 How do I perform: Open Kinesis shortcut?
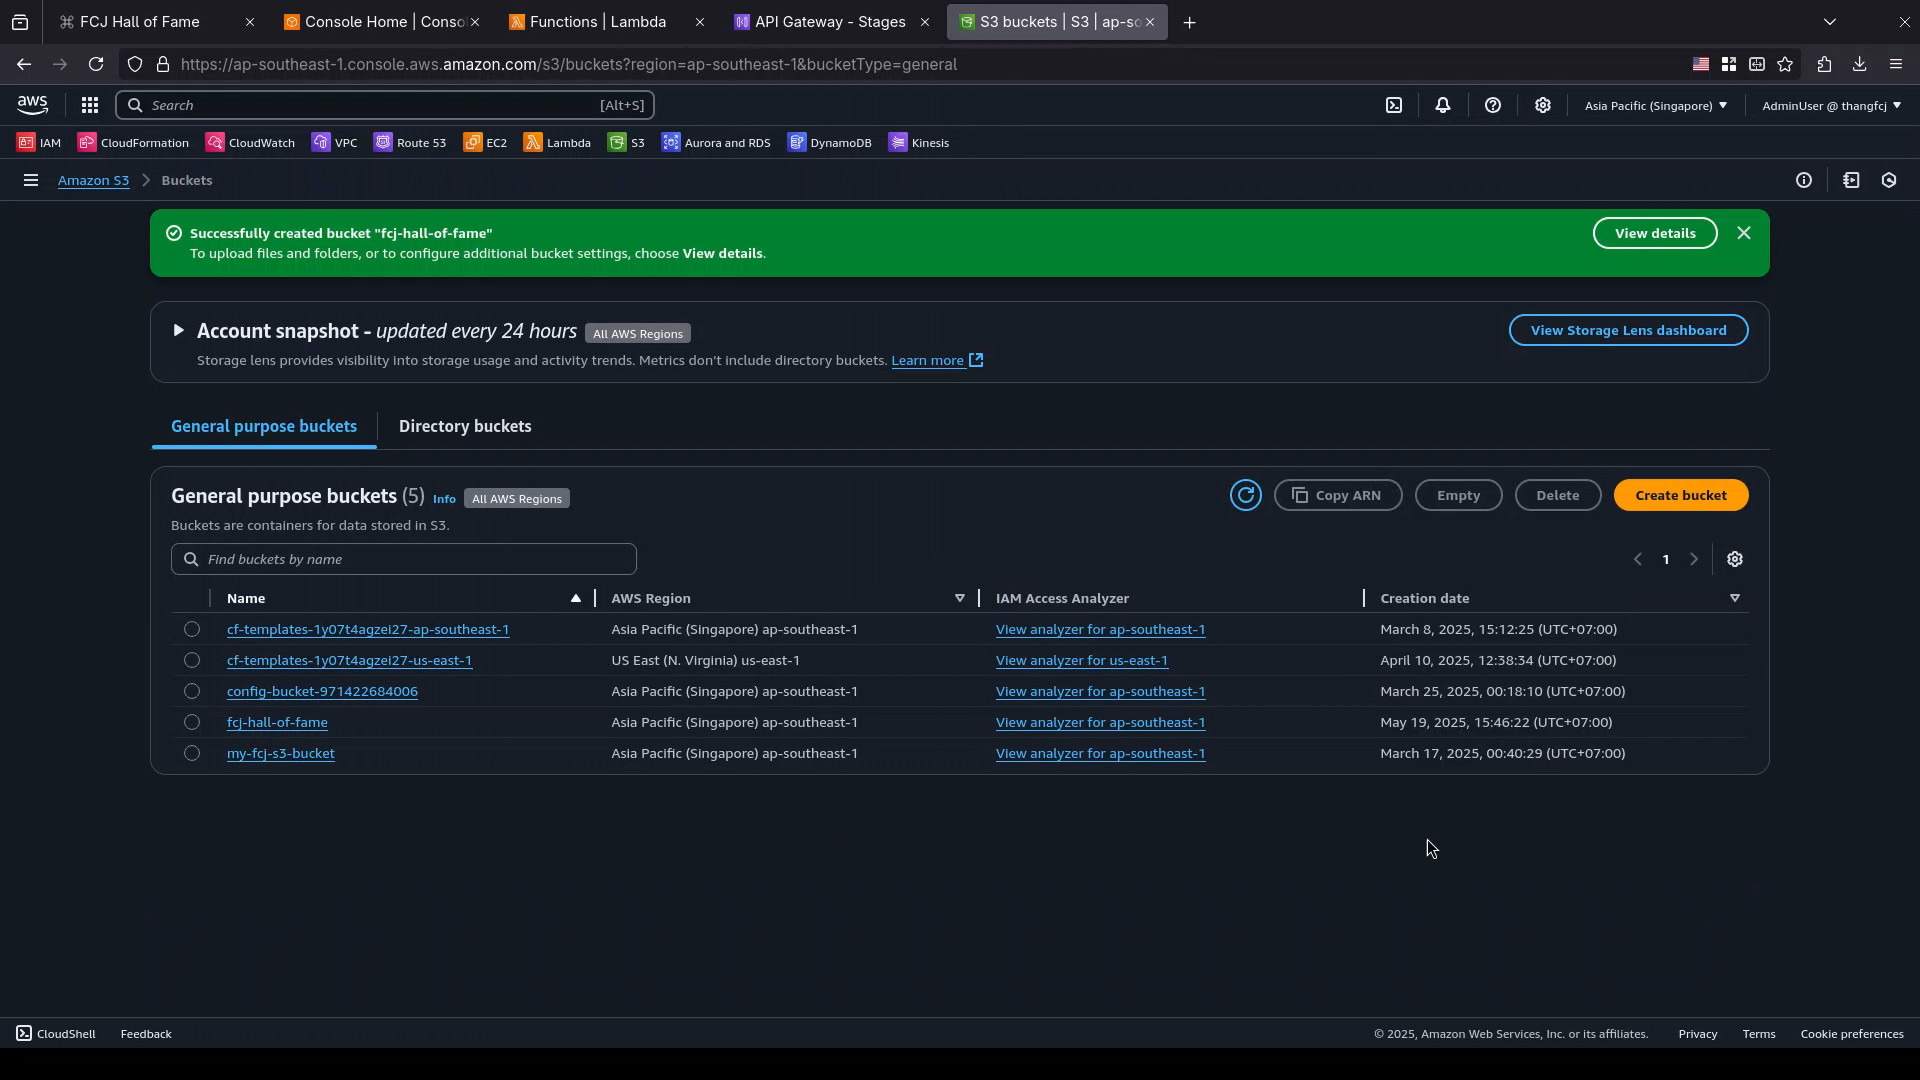click(919, 143)
